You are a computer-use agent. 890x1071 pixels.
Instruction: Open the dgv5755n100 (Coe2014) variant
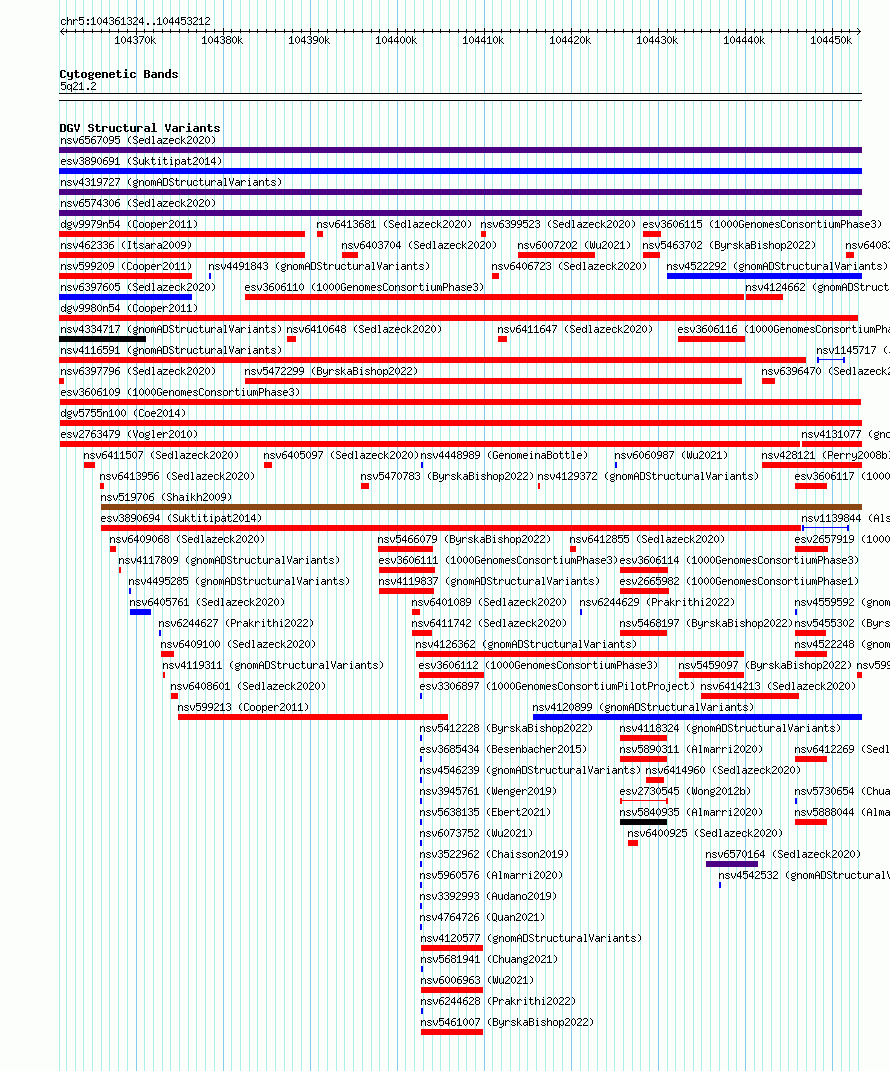(123, 413)
